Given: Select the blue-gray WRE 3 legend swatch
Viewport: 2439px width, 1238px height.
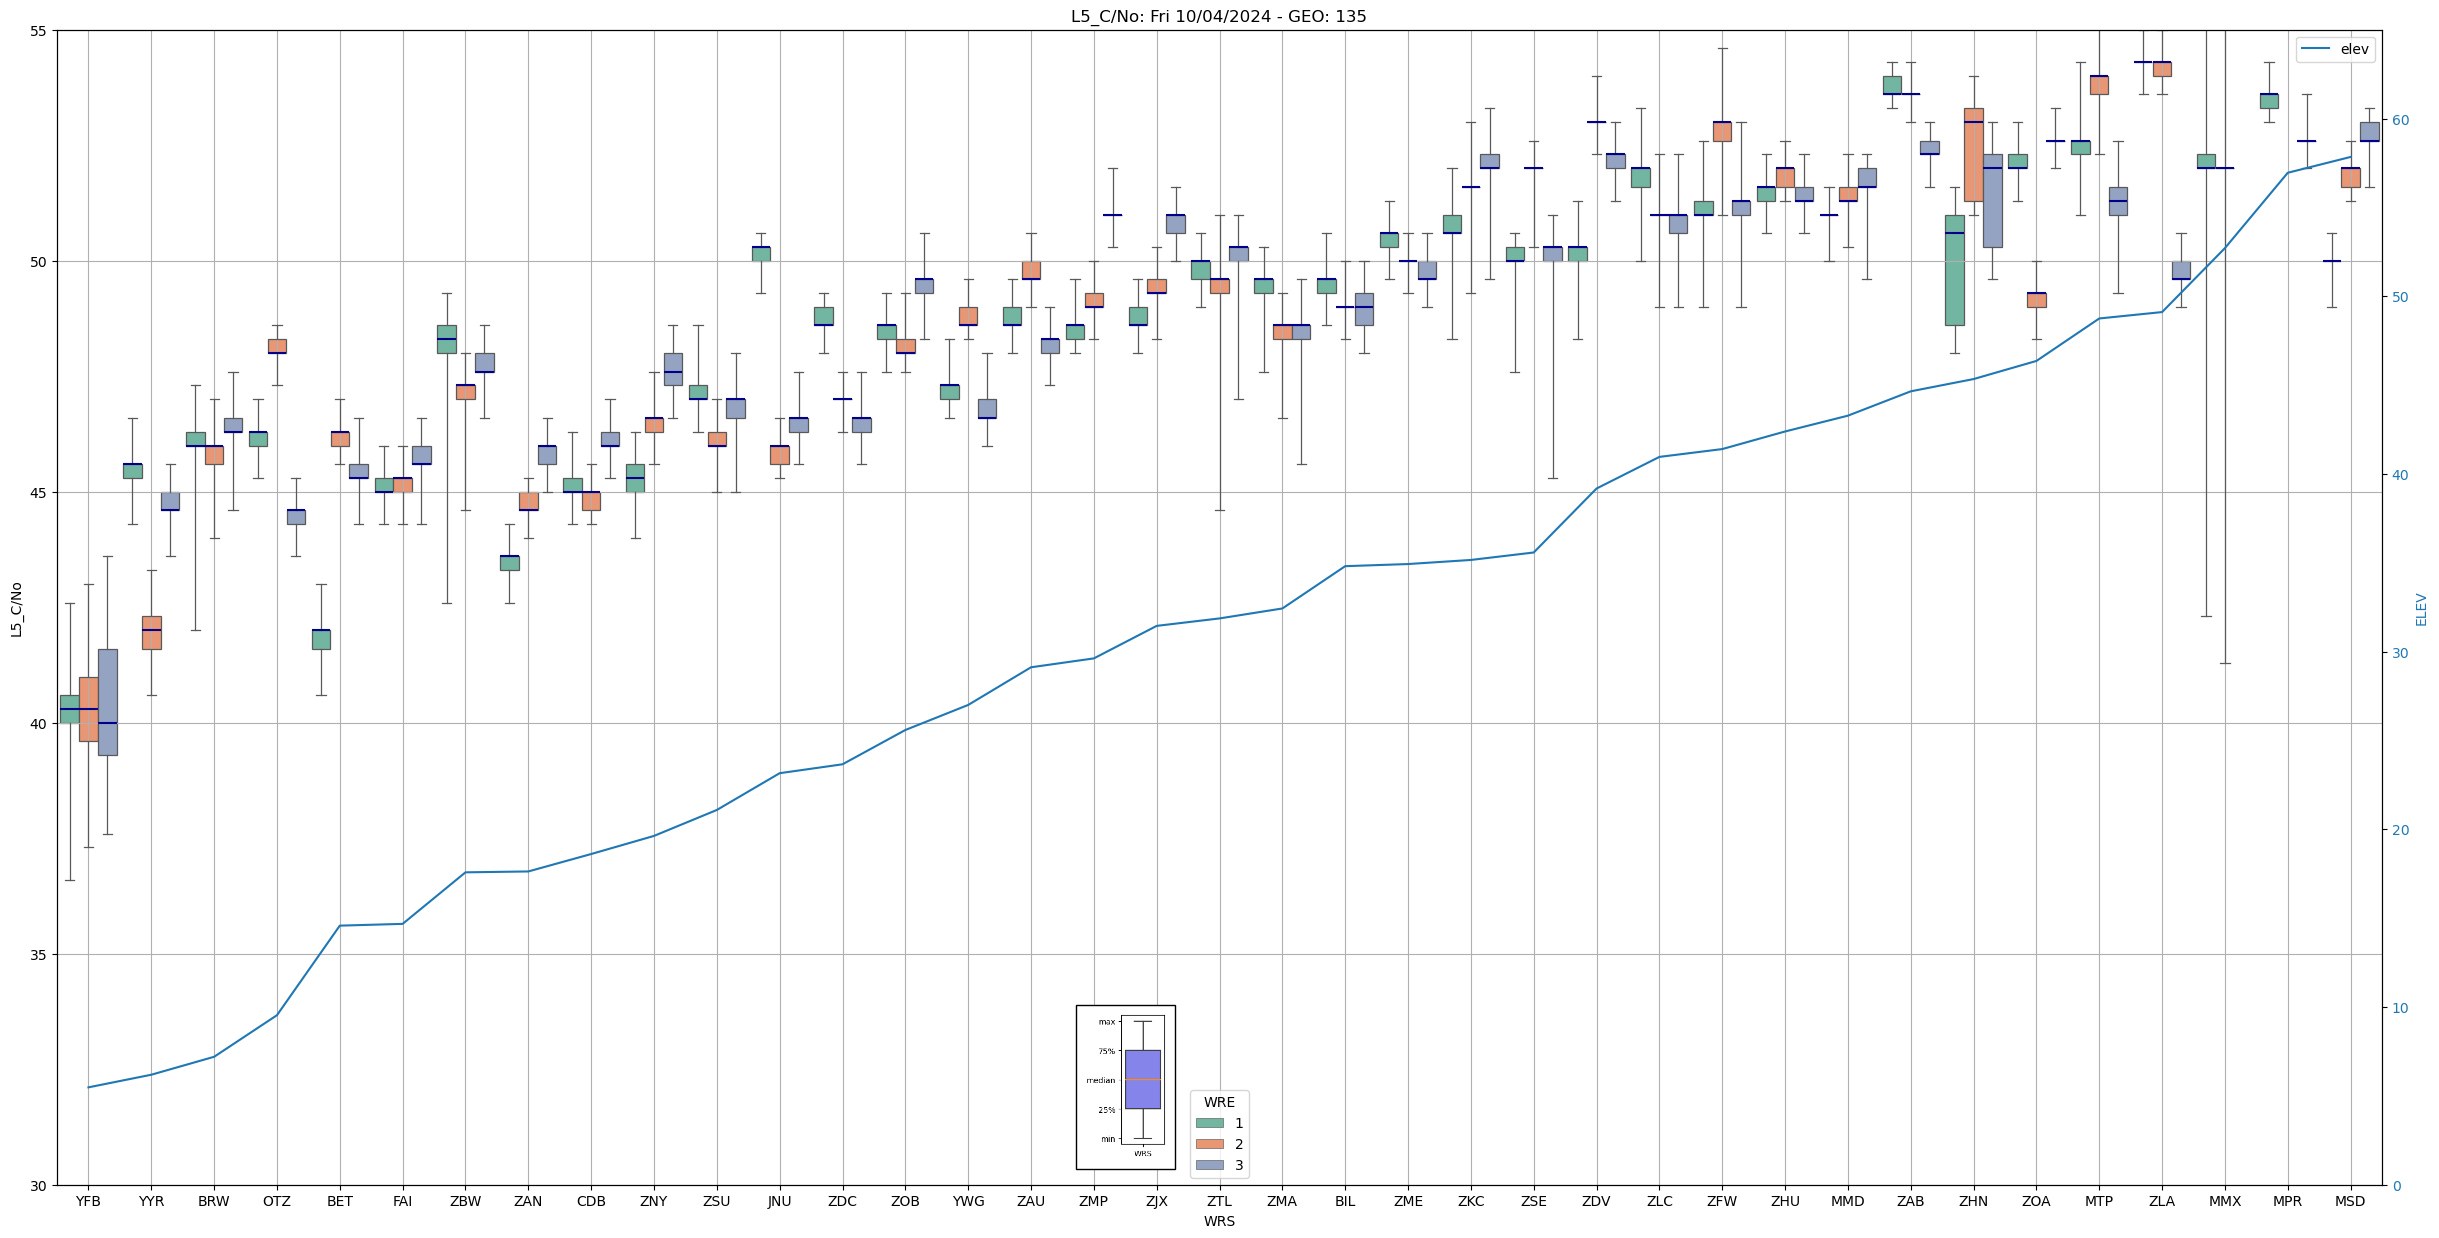Looking at the screenshot, I should [x=1209, y=1165].
